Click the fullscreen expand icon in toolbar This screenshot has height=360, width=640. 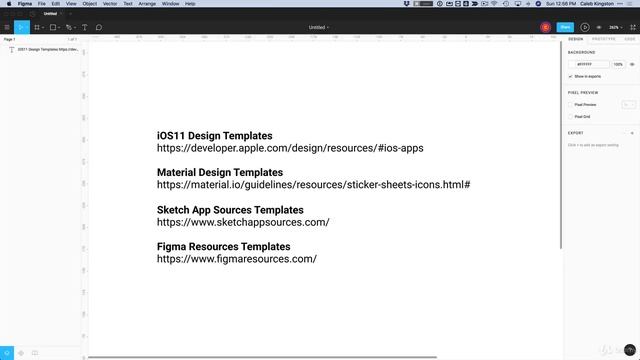pyautogui.click(x=633, y=27)
